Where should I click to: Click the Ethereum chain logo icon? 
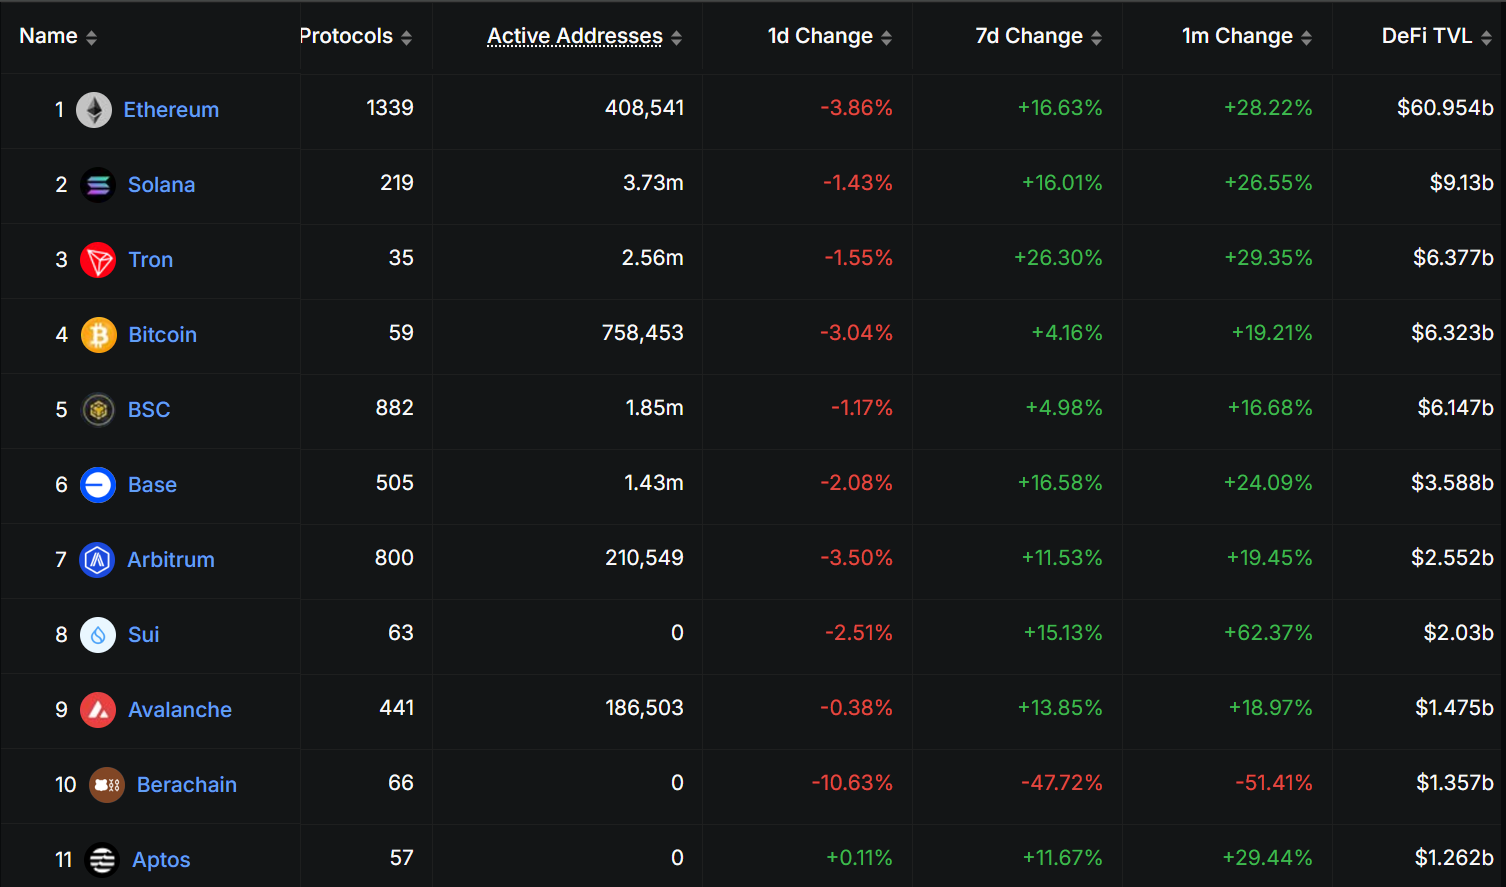pyautogui.click(x=94, y=110)
